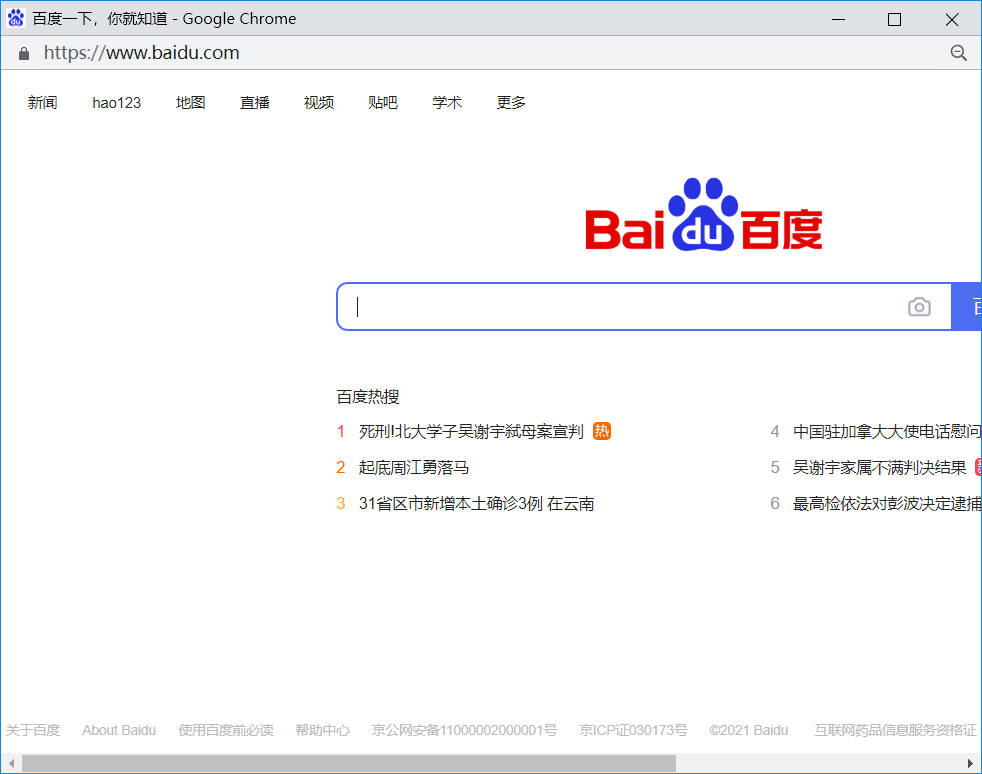
Task: Open the 关于百度 footer link
Action: (x=33, y=730)
